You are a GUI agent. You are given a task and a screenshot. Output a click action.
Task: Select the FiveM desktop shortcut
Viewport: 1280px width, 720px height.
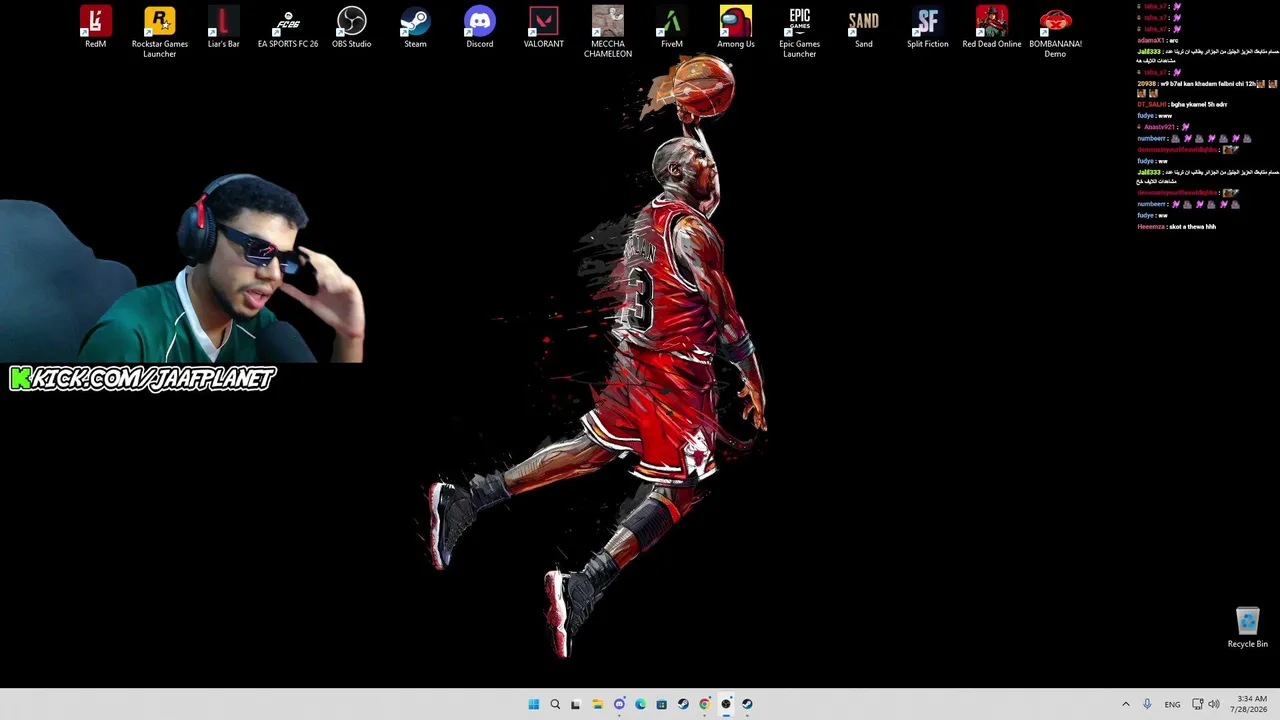(x=672, y=28)
